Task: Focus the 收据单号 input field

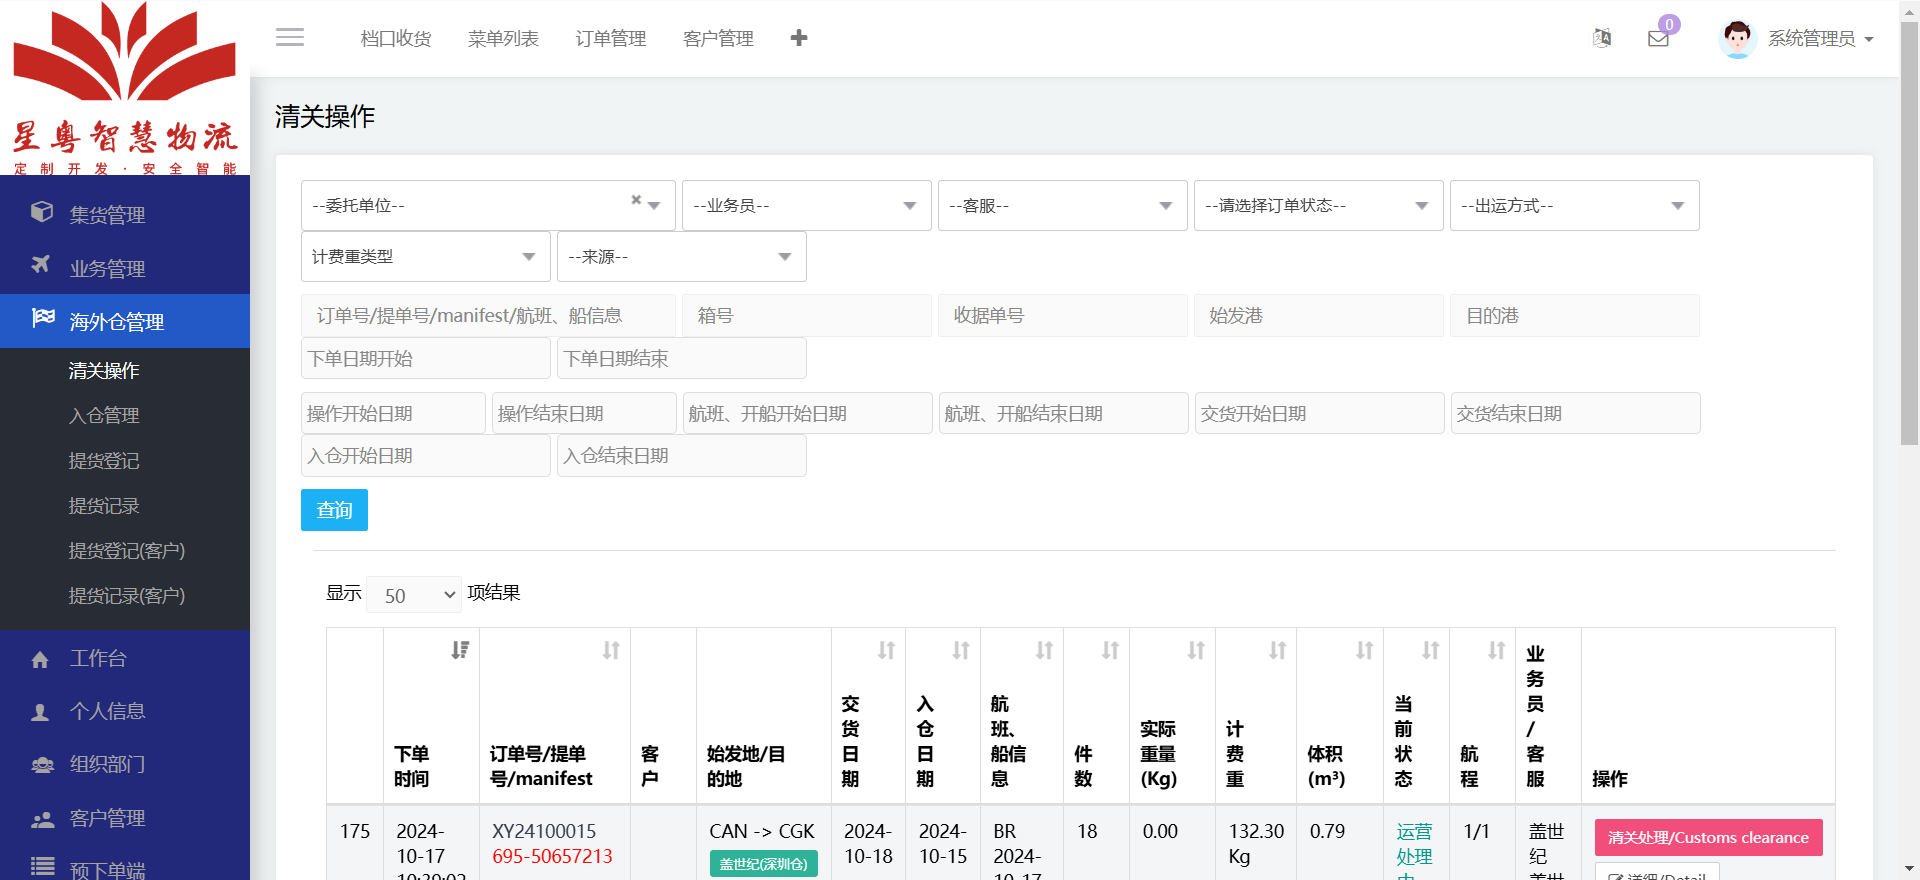Action: (1063, 316)
